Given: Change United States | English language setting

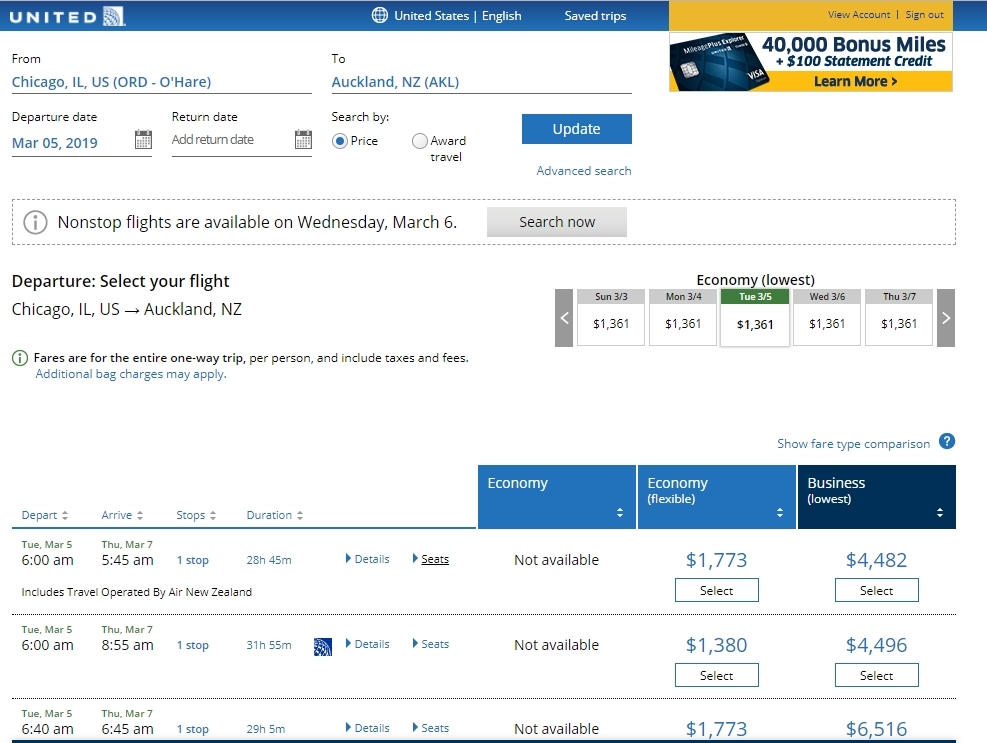Looking at the screenshot, I should pyautogui.click(x=458, y=16).
